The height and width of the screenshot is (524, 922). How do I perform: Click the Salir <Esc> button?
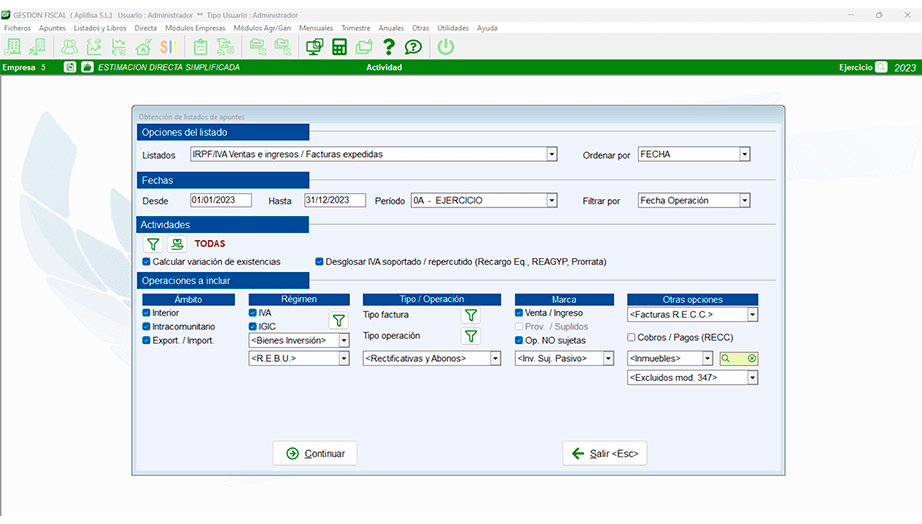coord(604,453)
